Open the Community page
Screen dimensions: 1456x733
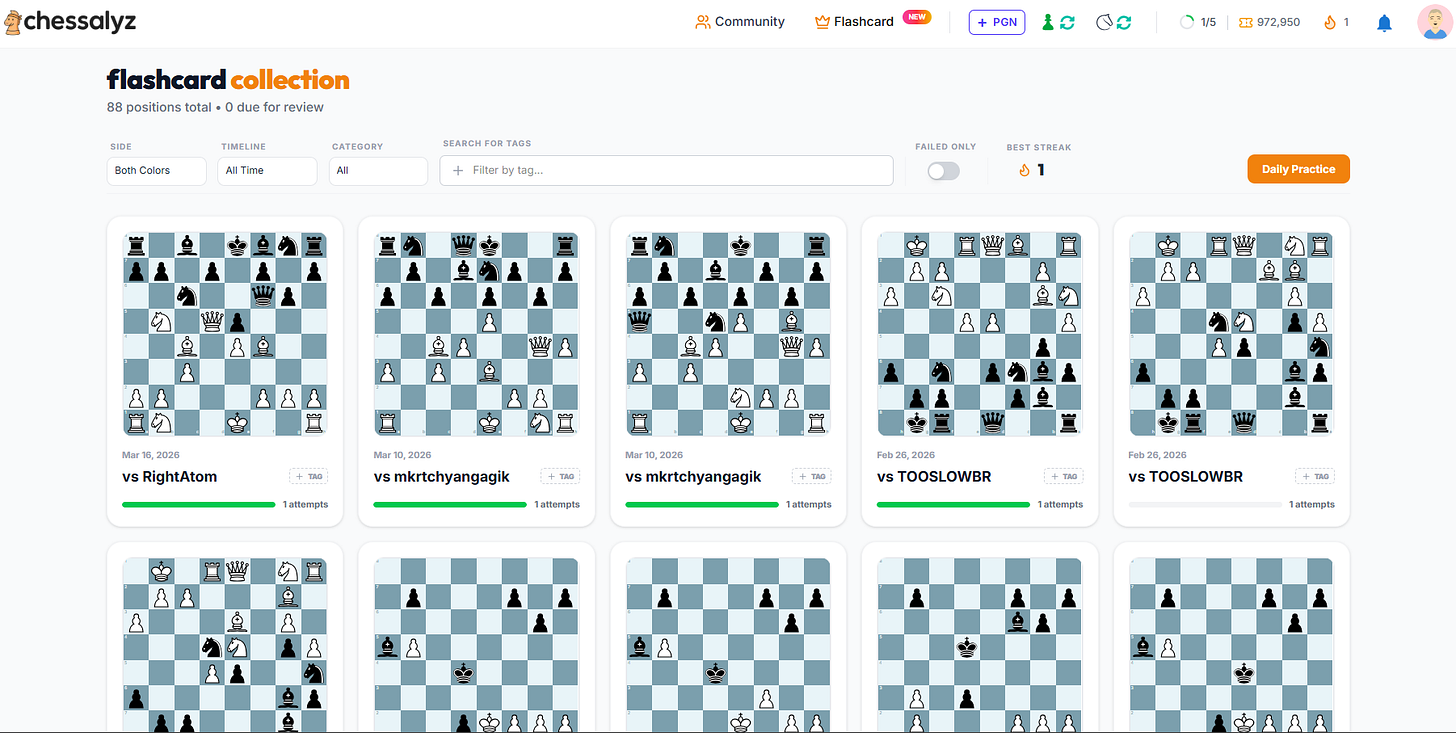pos(740,22)
